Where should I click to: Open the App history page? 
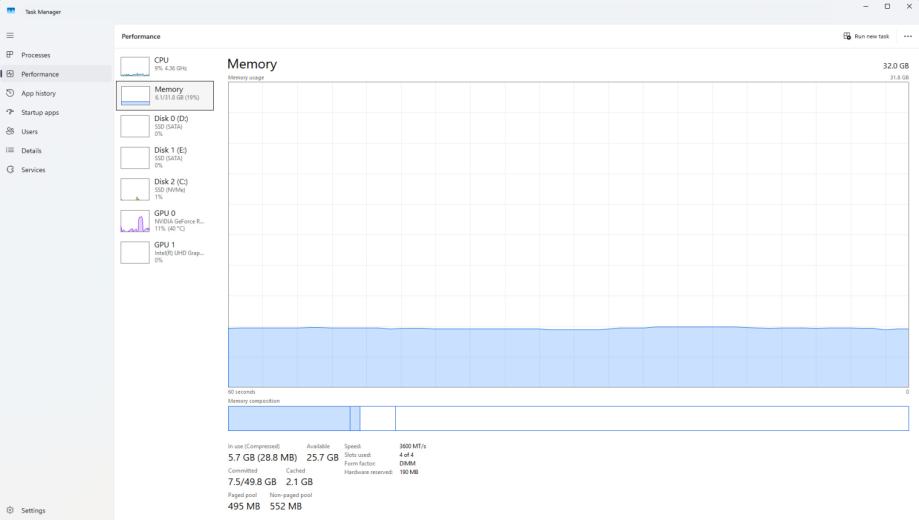pos(39,93)
